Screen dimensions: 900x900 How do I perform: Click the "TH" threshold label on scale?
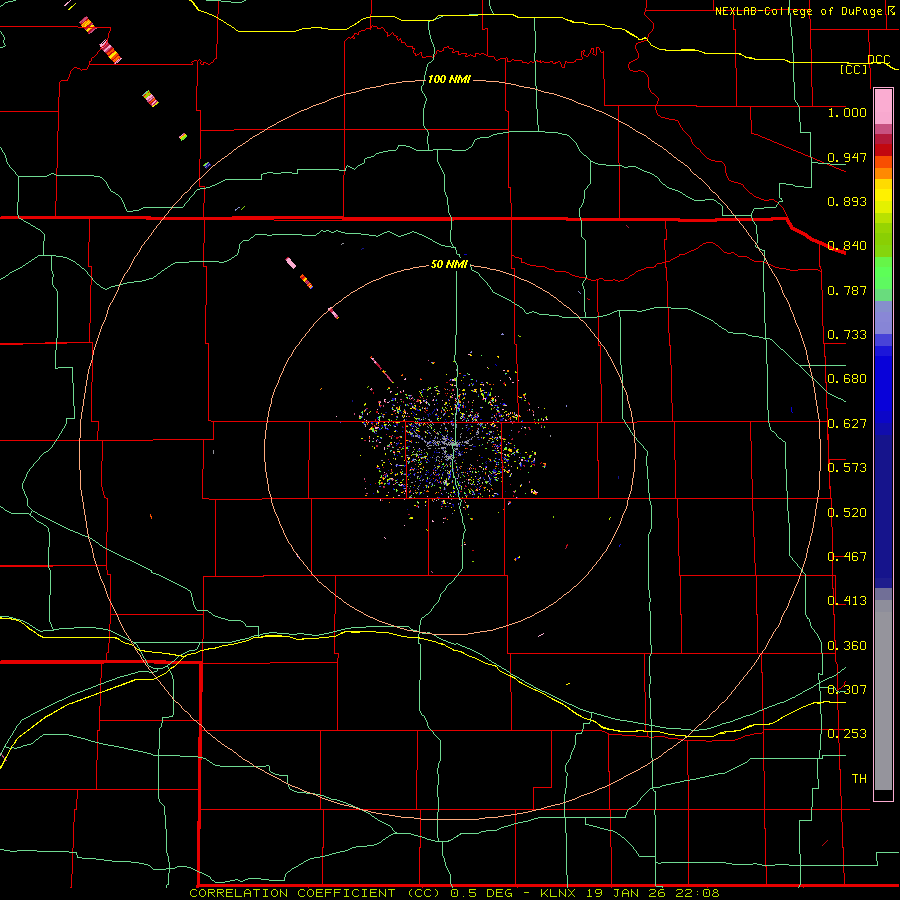tap(859, 779)
